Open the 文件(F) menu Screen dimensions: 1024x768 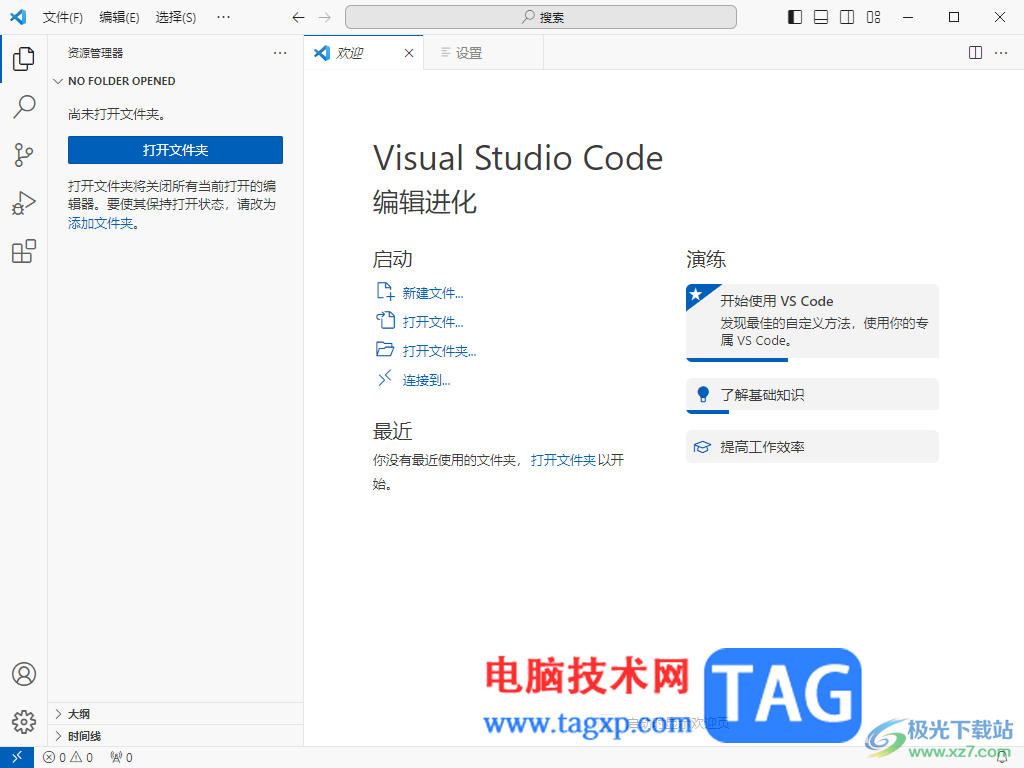63,18
